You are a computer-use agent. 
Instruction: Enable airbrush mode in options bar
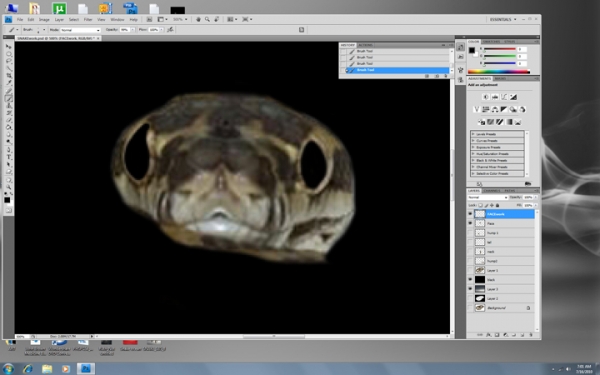170,29
